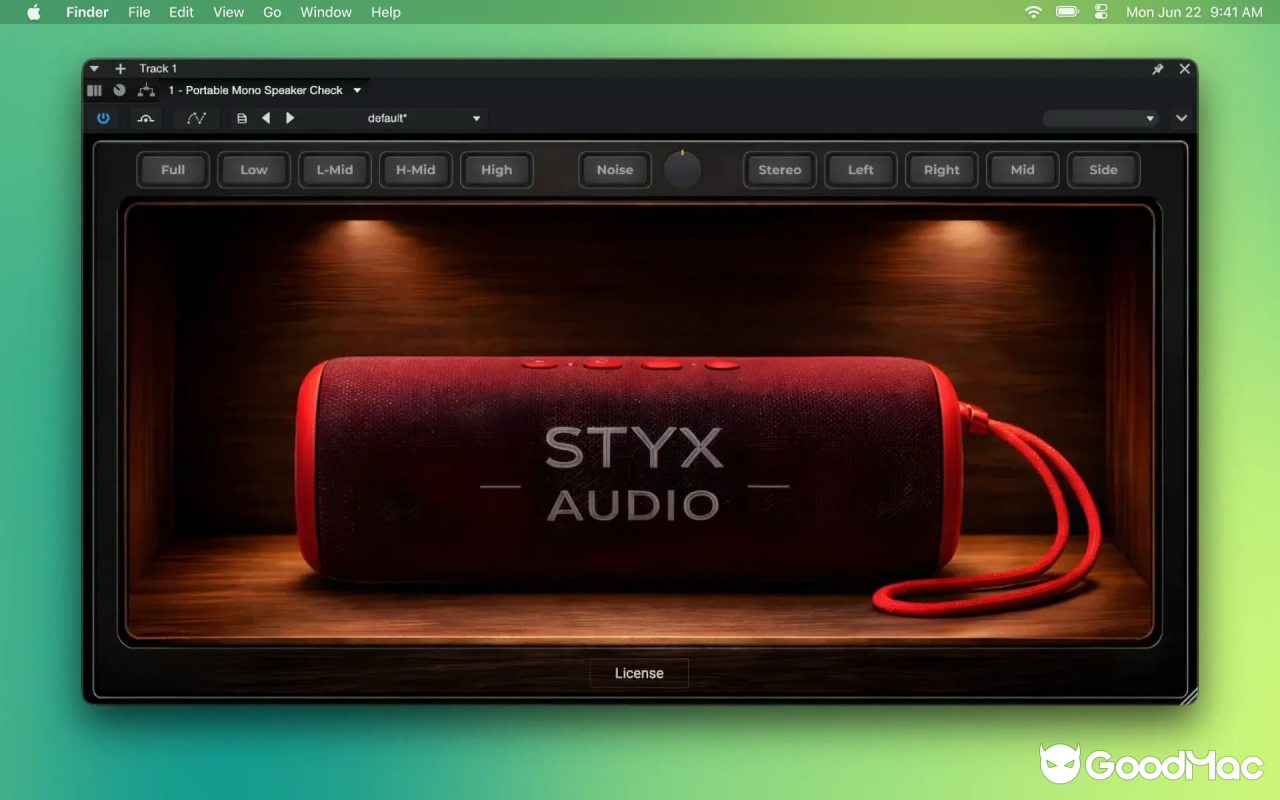Select the H-Mid band button
Viewport: 1280px width, 800px height.
pos(416,170)
